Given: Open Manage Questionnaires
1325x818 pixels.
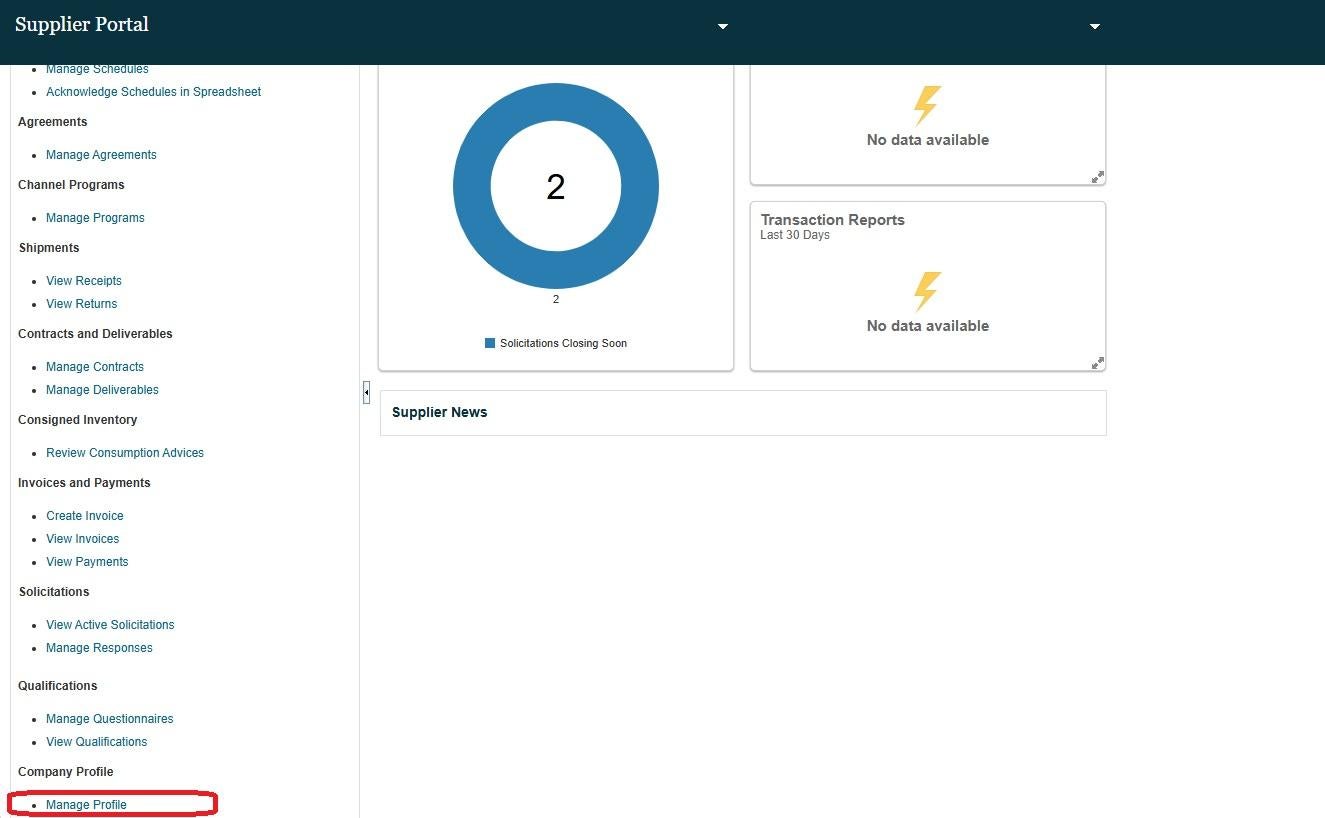Looking at the screenshot, I should 110,719.
